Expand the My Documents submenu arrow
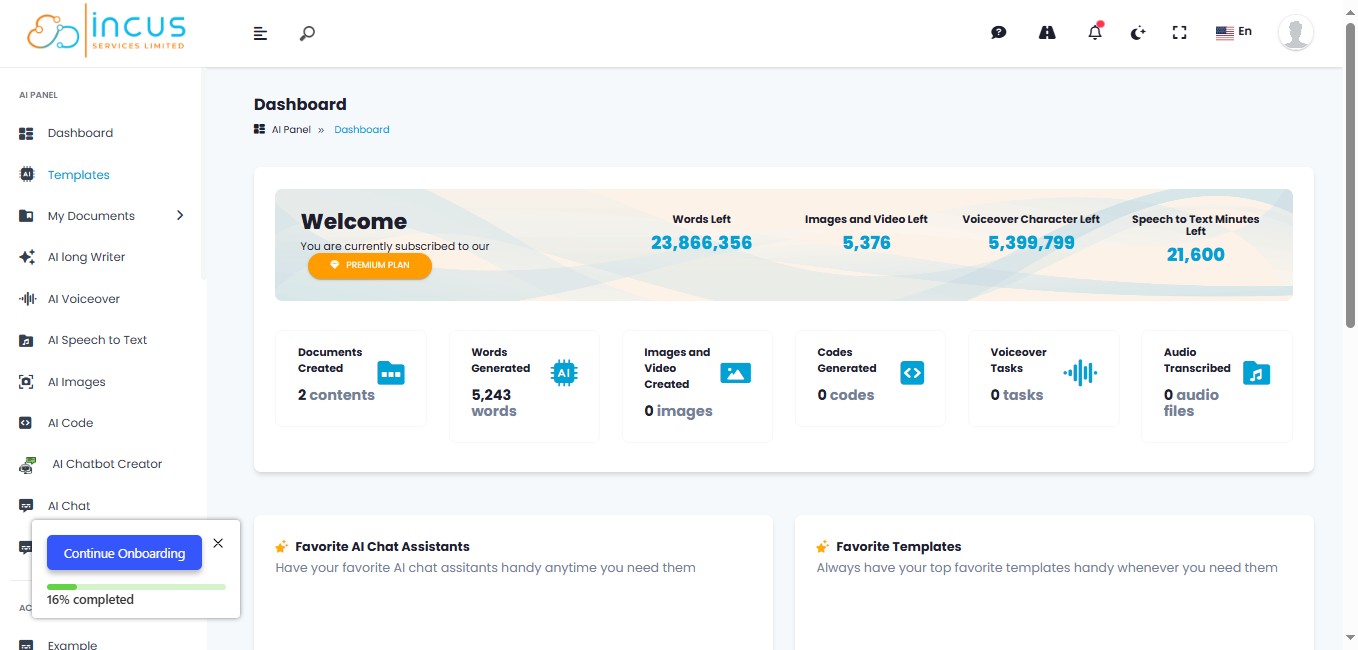 coord(180,215)
